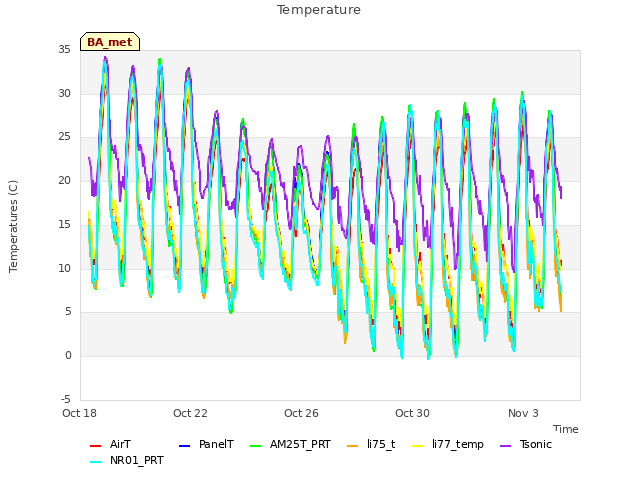Click the 30 y-axis tick label
This screenshot has height=480, width=640.
pos(64,93)
